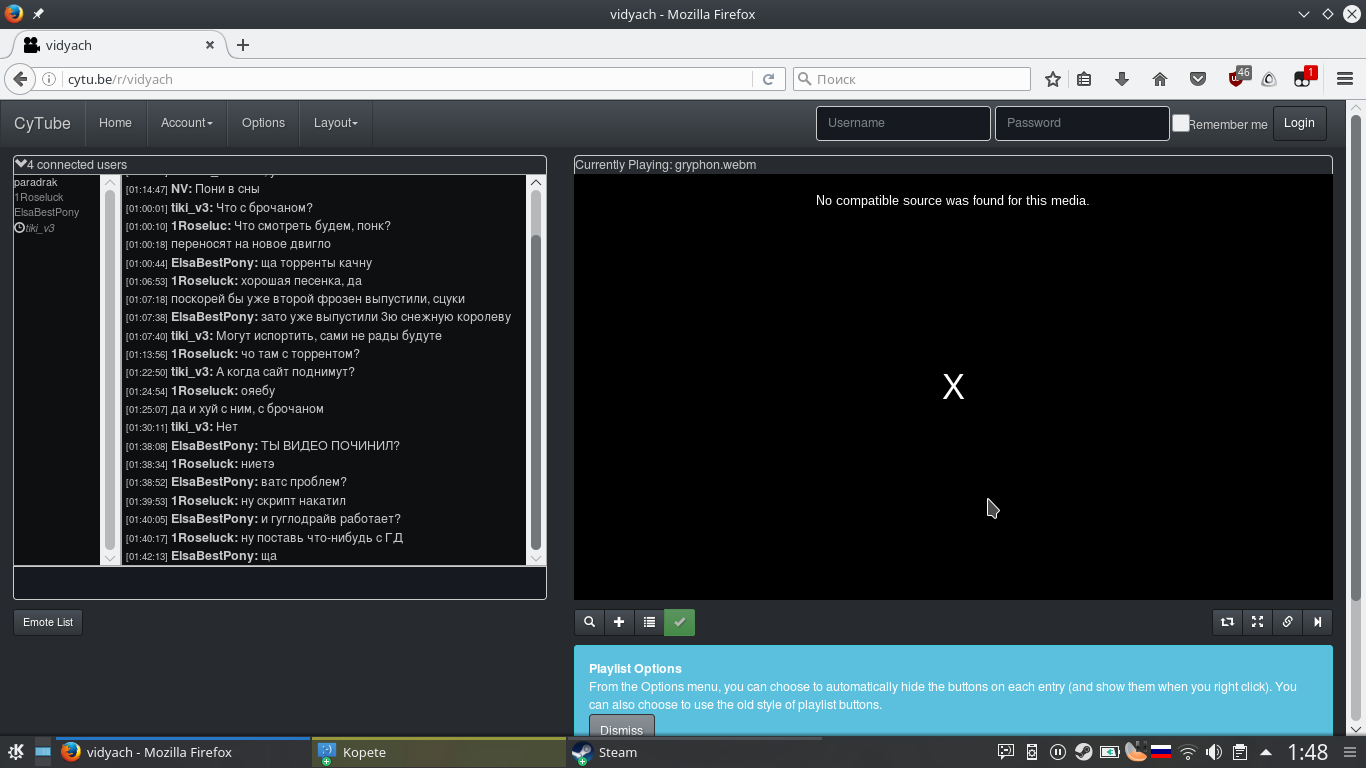Click the user list scrollbar
The height and width of the screenshot is (768, 1366).
pyautogui.click(x=111, y=370)
